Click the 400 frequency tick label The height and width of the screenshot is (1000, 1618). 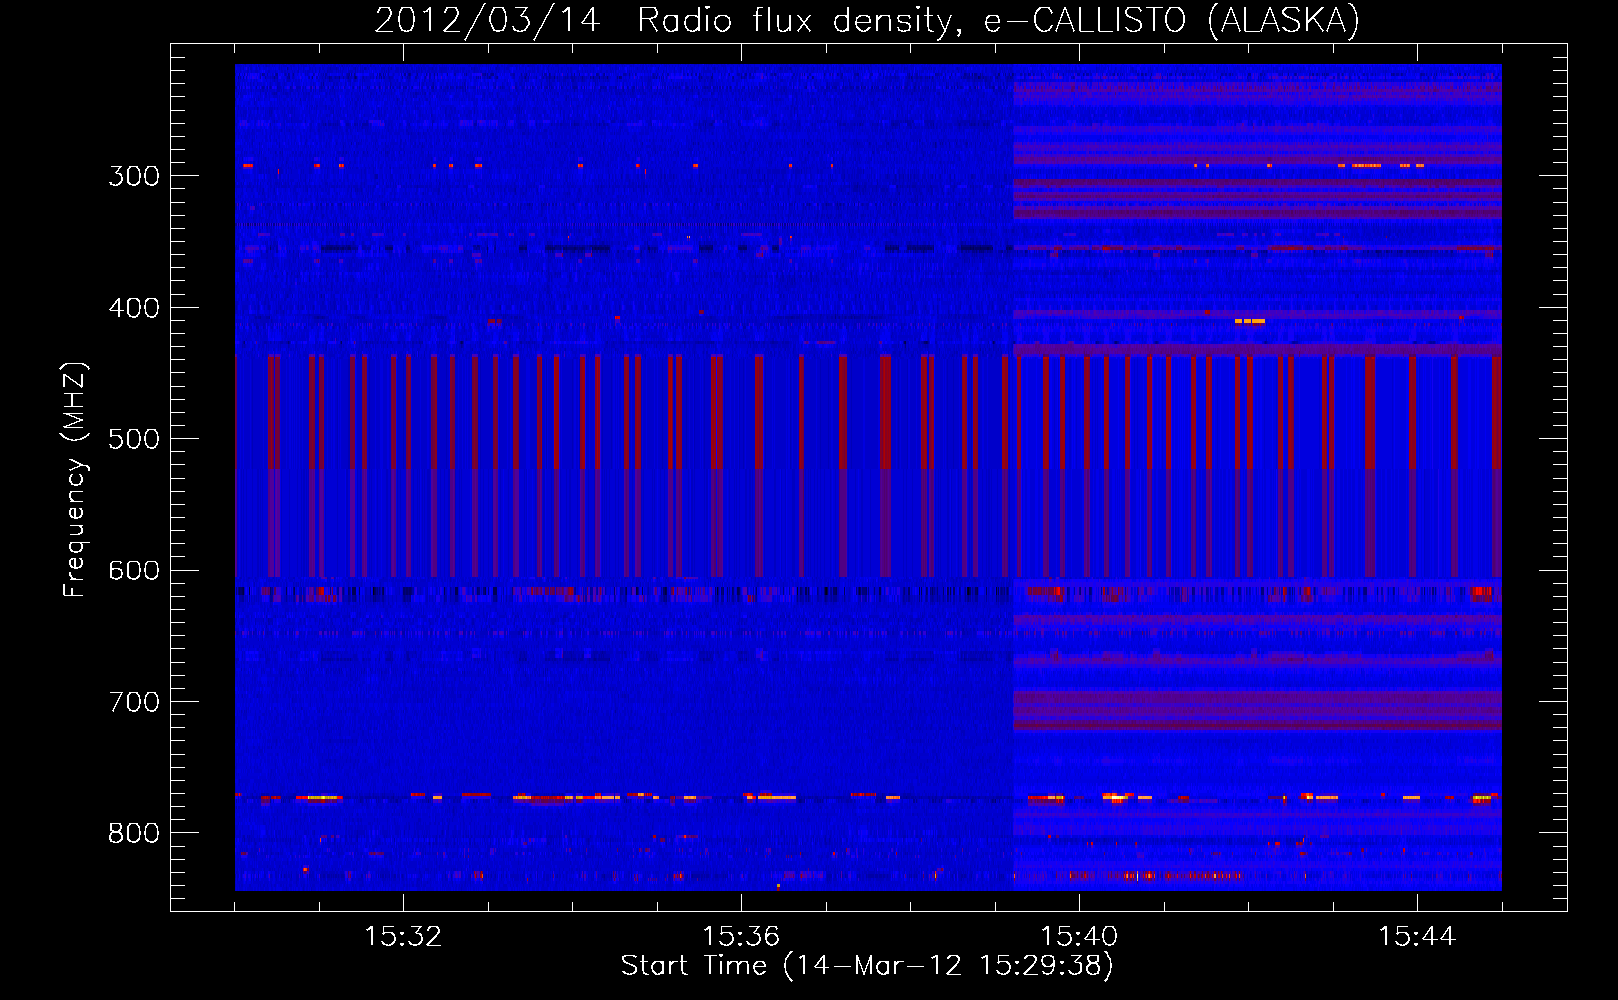134,308
